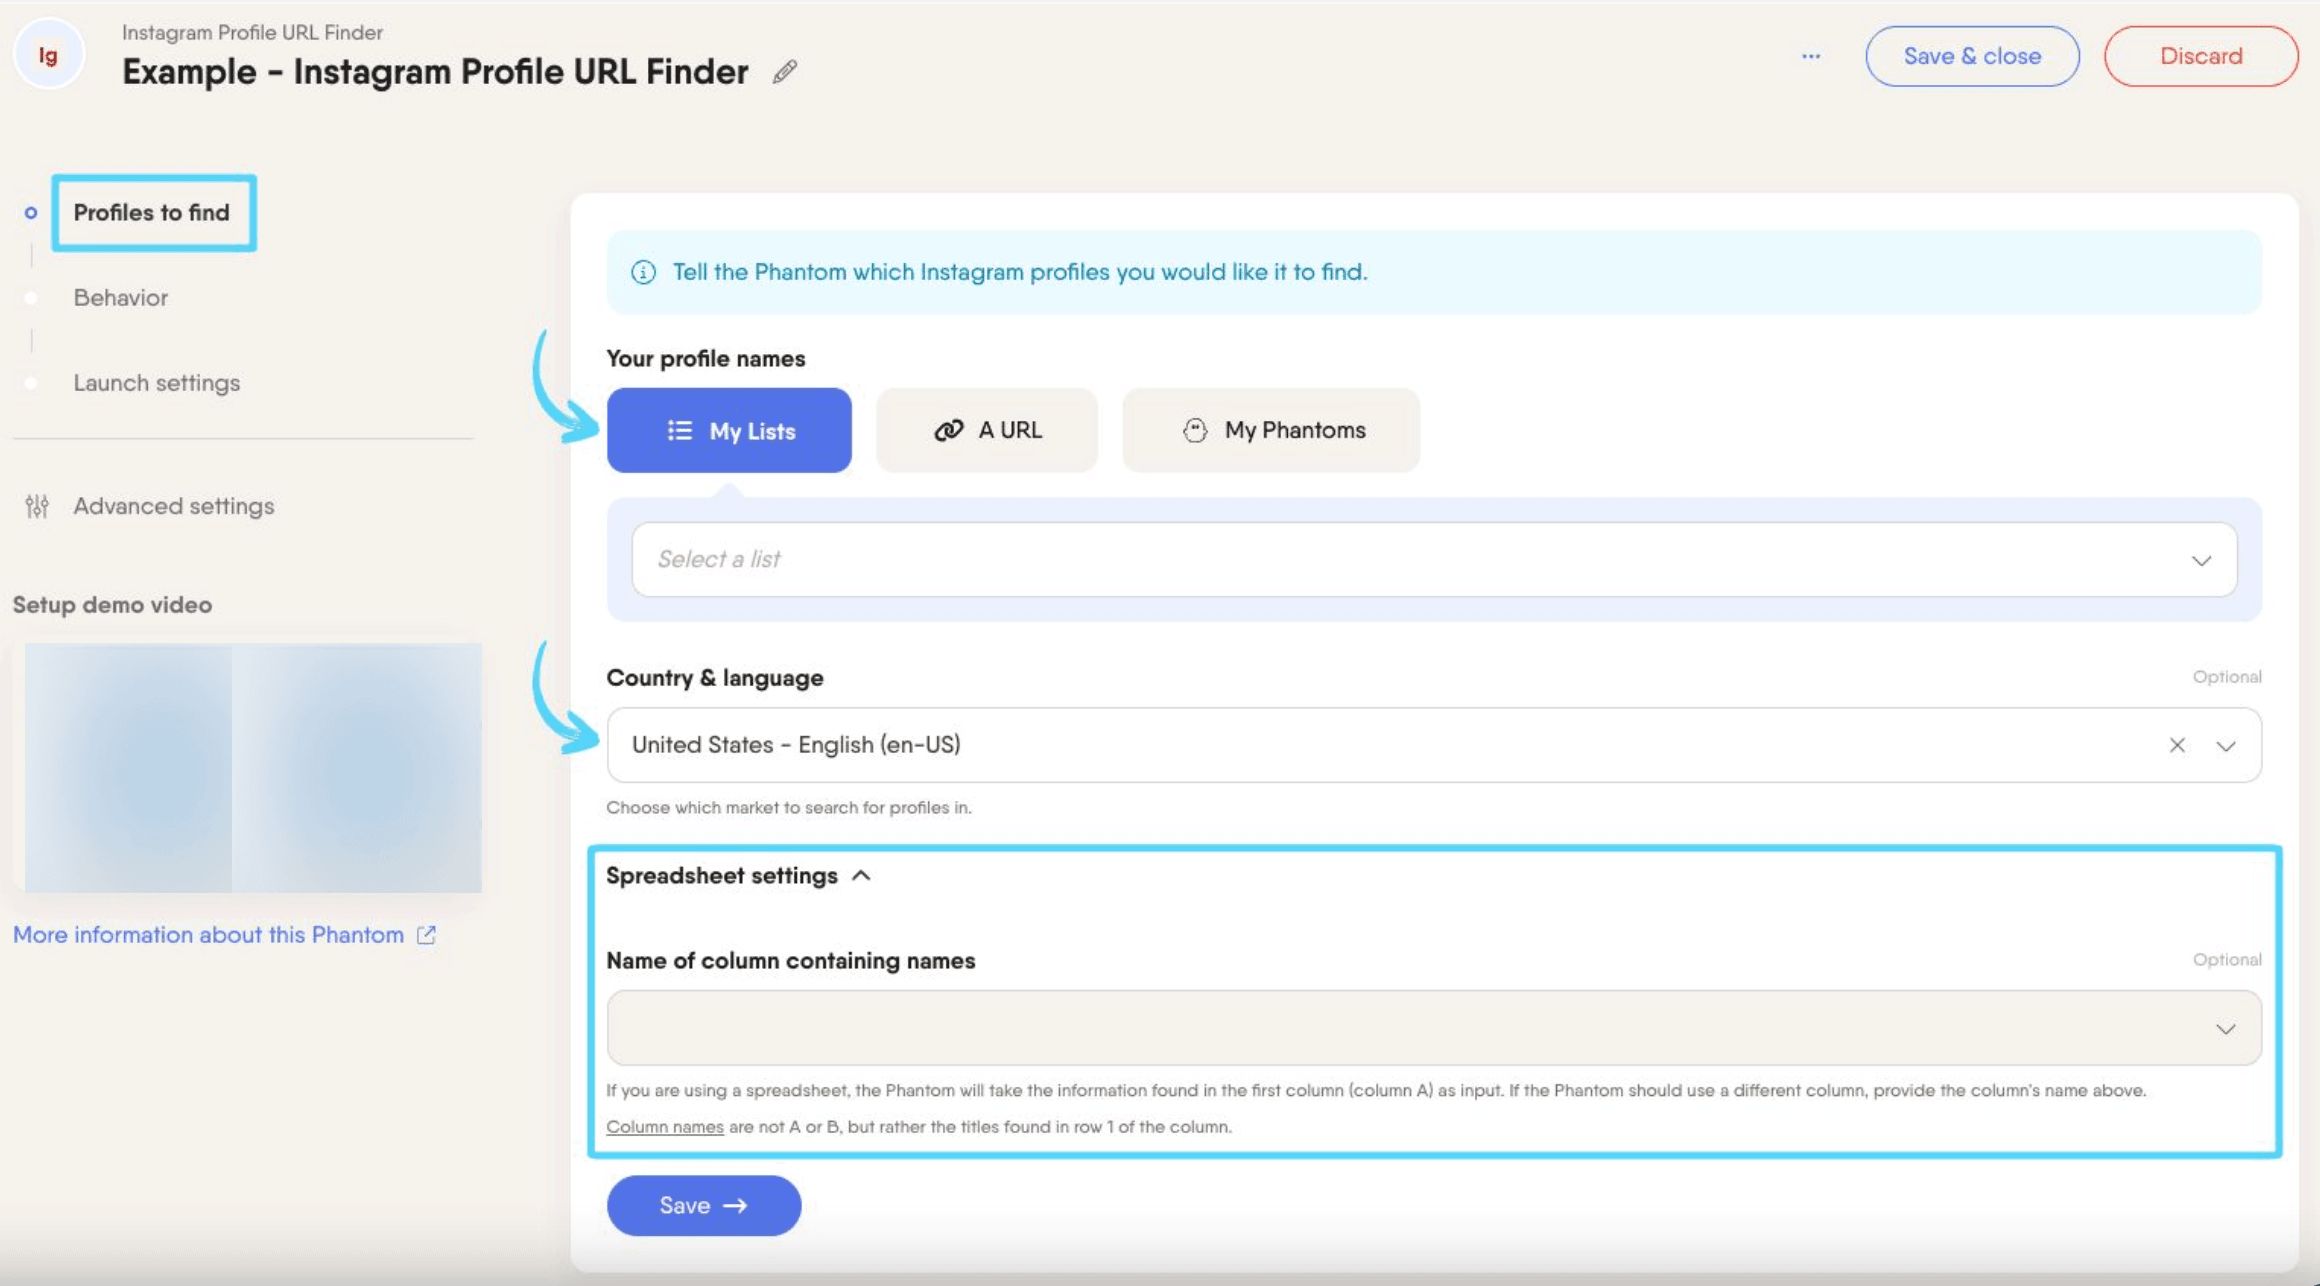The height and width of the screenshot is (1286, 2320).
Task: Open the Behavior step
Action: pyautogui.click(x=120, y=297)
